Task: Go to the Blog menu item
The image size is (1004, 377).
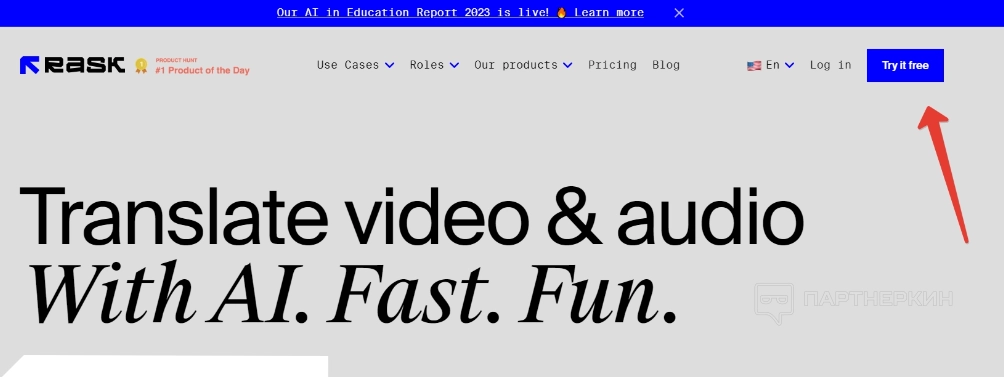Action: click(666, 65)
